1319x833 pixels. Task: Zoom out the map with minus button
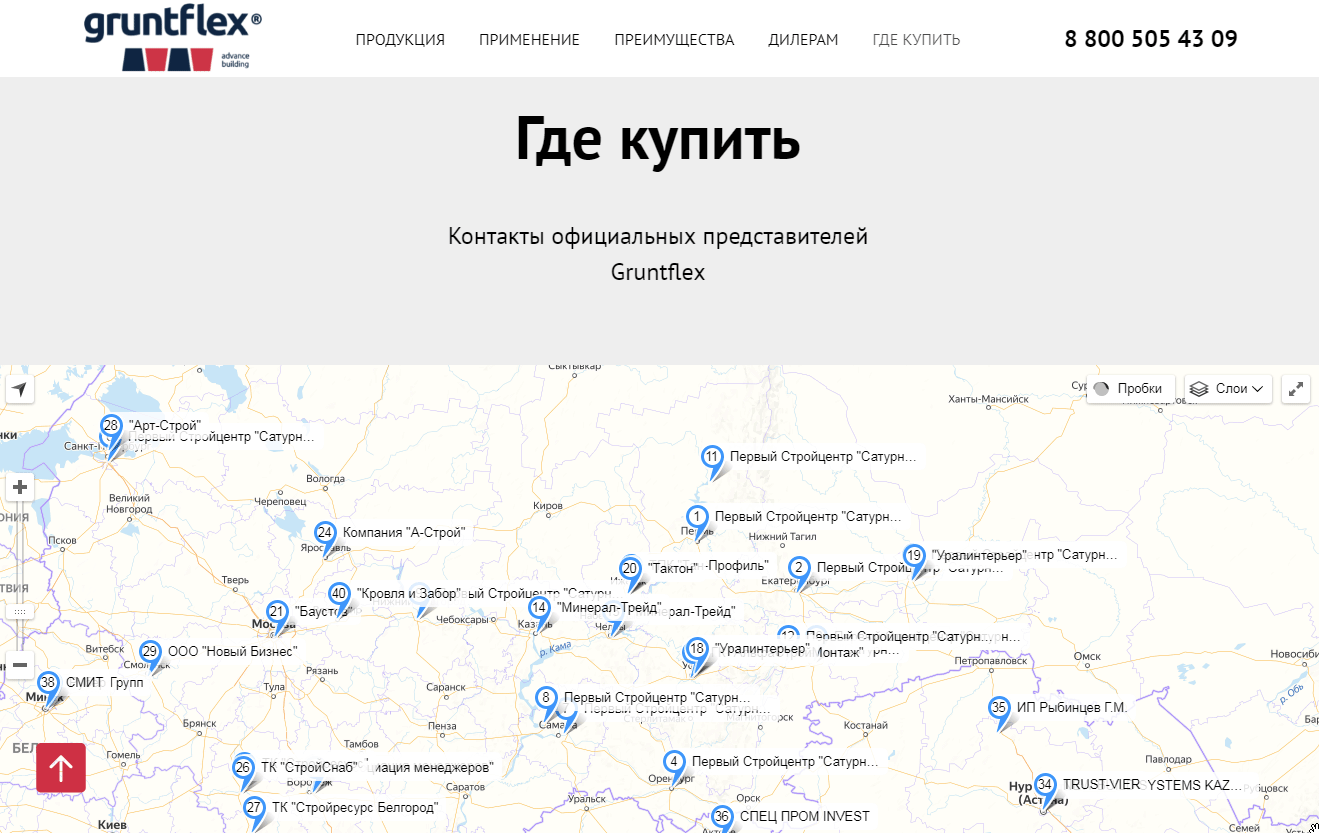coord(20,665)
